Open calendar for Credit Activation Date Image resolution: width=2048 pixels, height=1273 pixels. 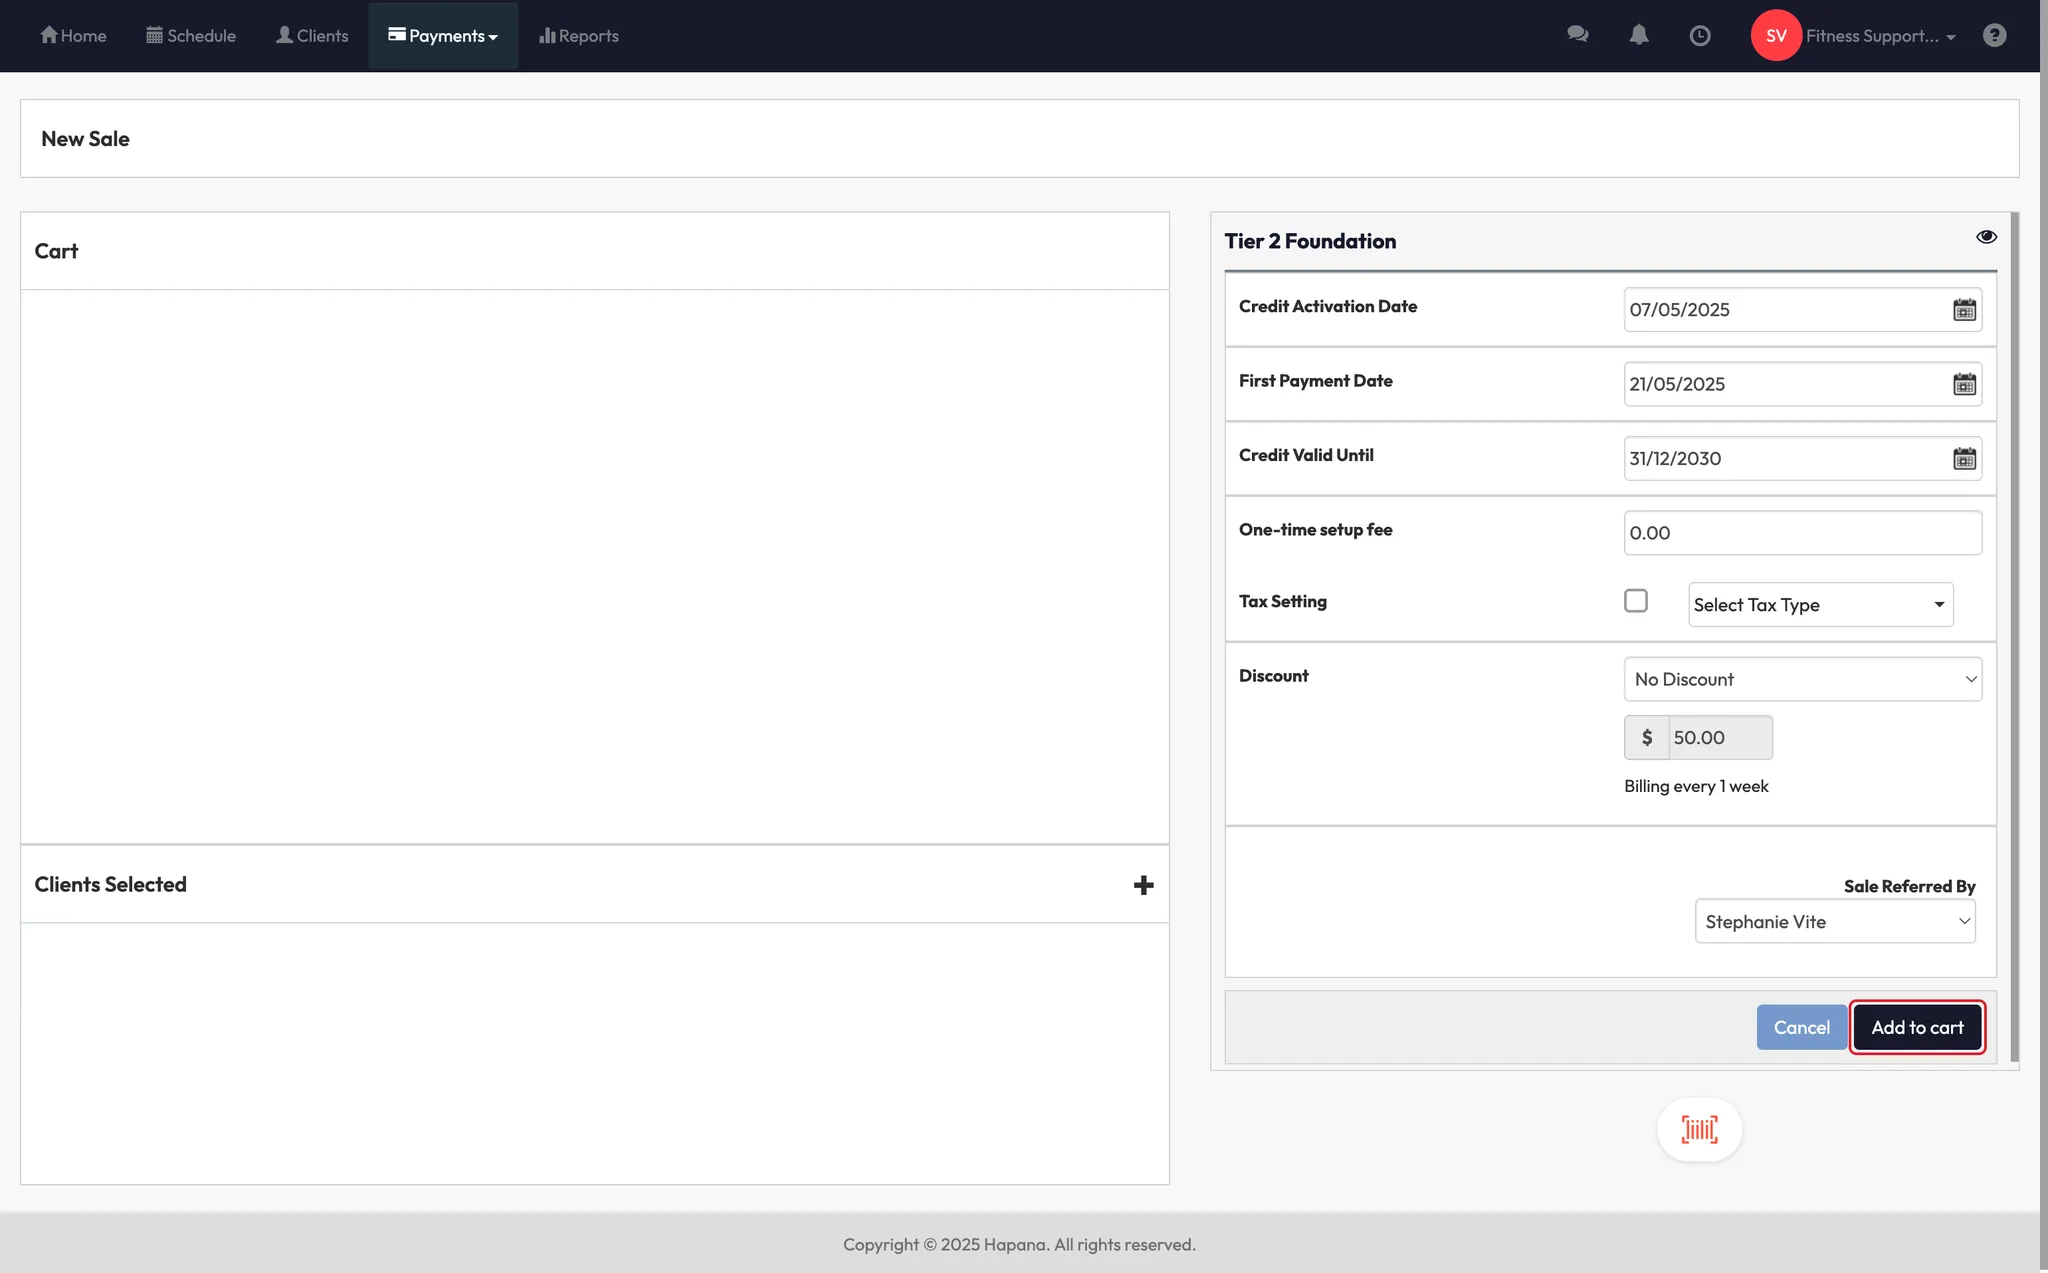coord(1964,310)
